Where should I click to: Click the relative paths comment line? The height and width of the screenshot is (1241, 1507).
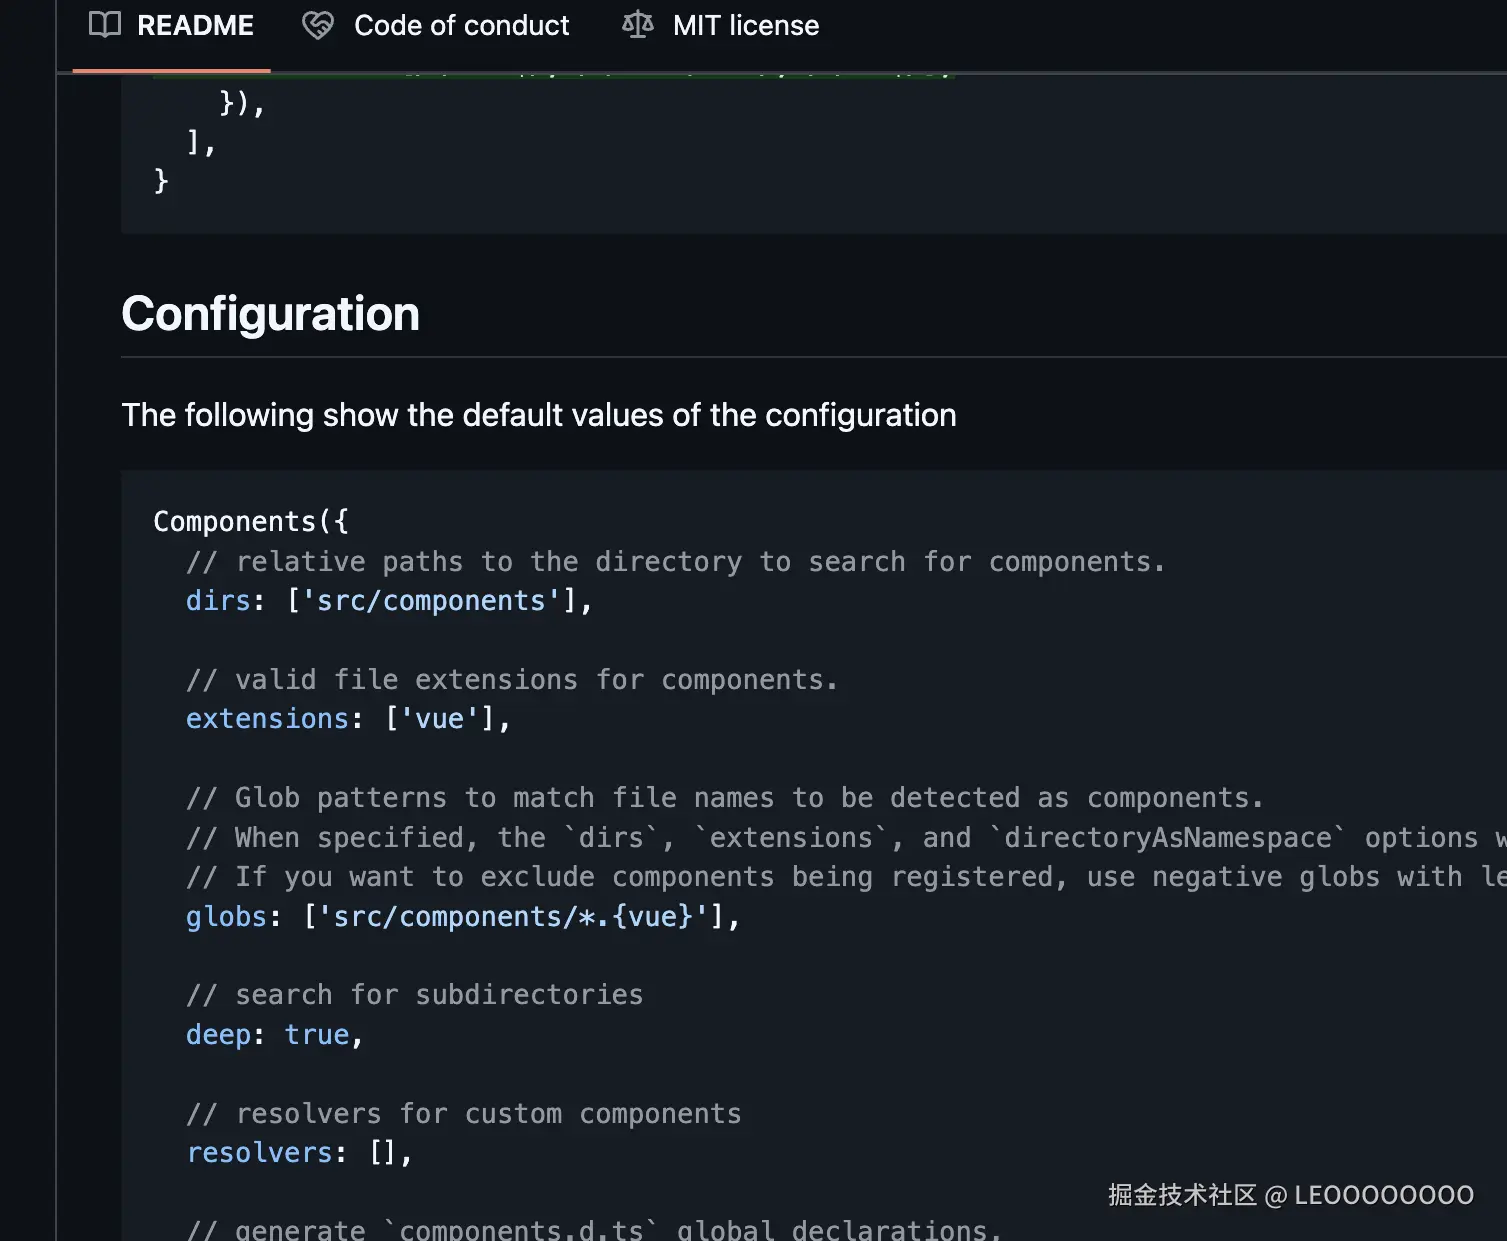(675, 562)
